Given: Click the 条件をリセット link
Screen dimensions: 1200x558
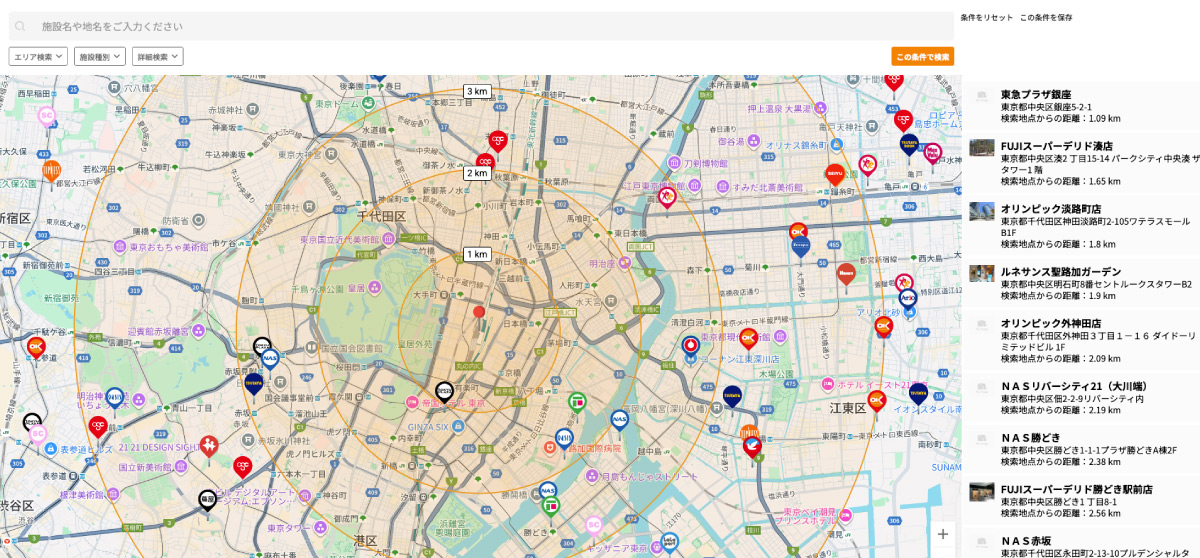Looking at the screenshot, I should [x=986, y=18].
